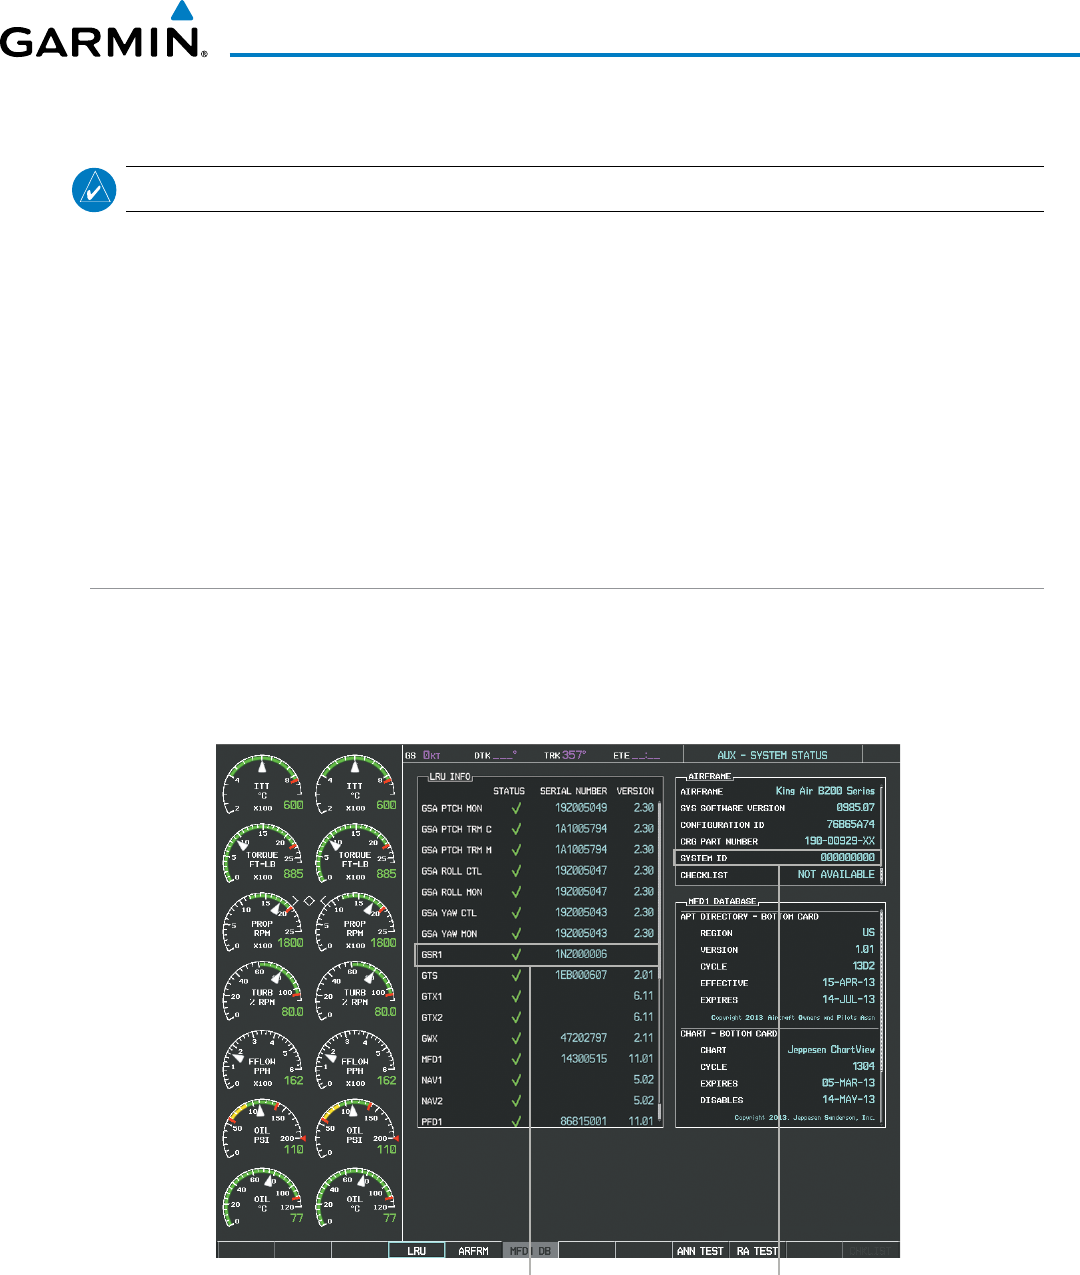Image resolution: width=1080 pixels, height=1275 pixels.
Task: Click the APT DIRECTORY - BOTTOM CARD heading
Action: 749,916
